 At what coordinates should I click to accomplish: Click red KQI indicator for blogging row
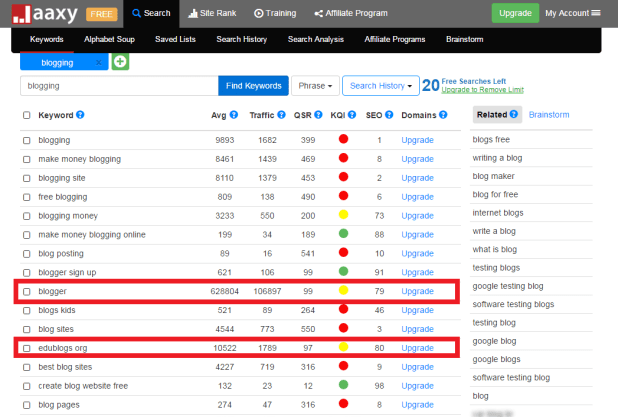(x=343, y=139)
